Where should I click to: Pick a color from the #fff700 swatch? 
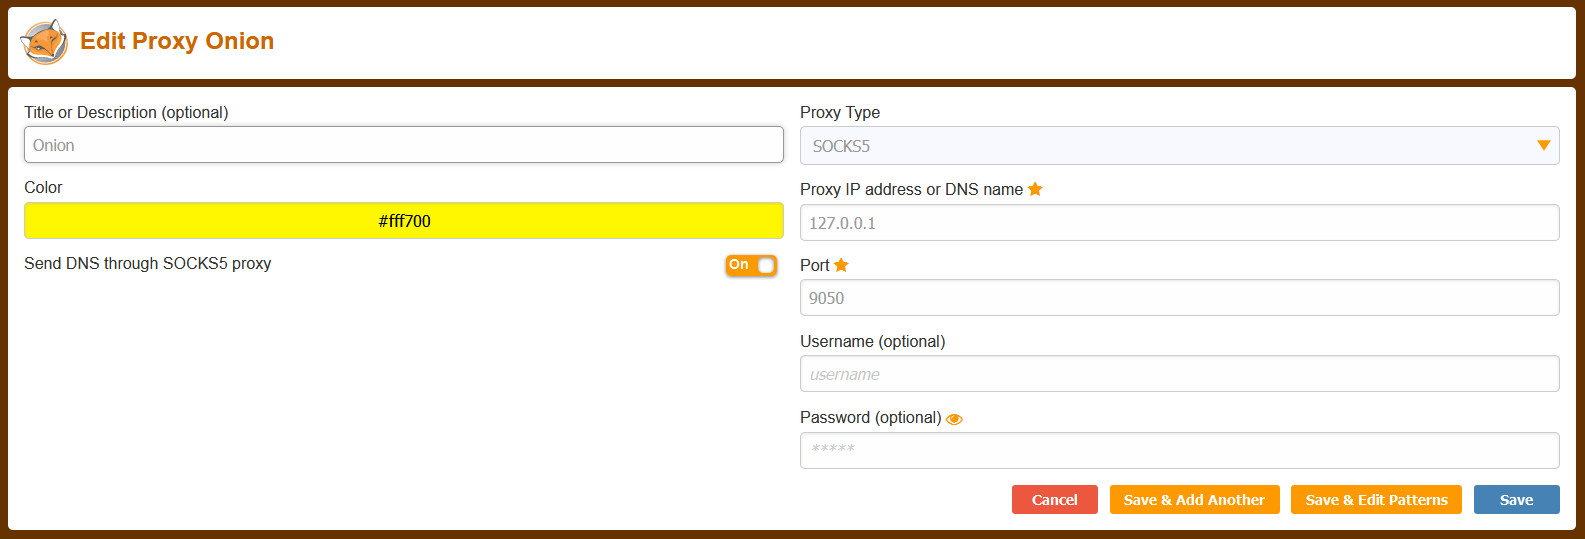(404, 221)
